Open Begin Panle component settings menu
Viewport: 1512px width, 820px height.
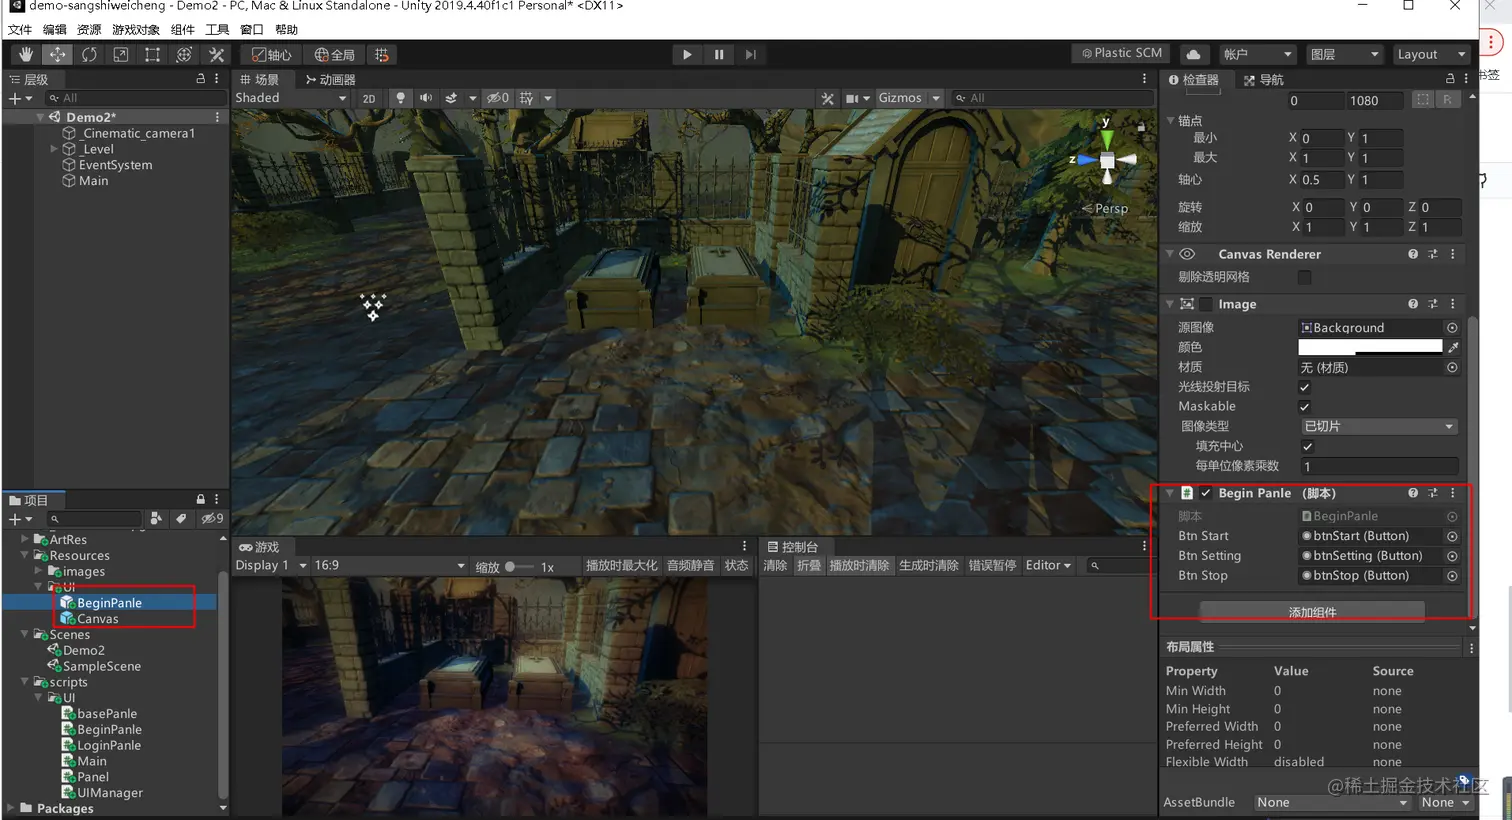(x=1453, y=493)
